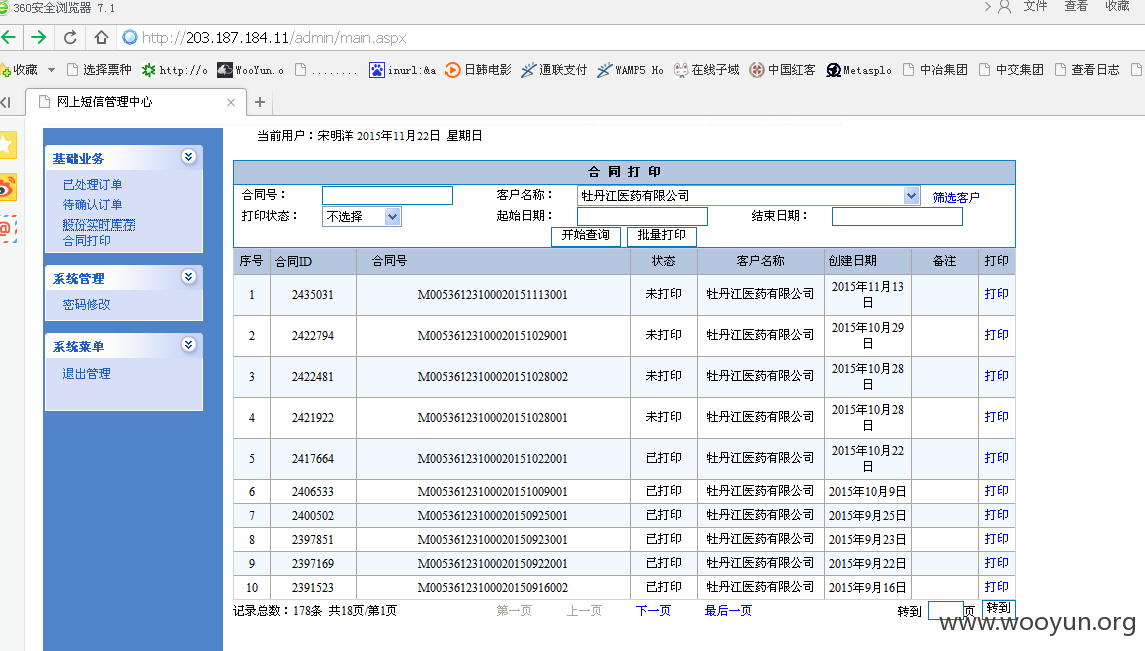Open the 在线子域 bookmark
The image size is (1145, 651).
(707, 70)
